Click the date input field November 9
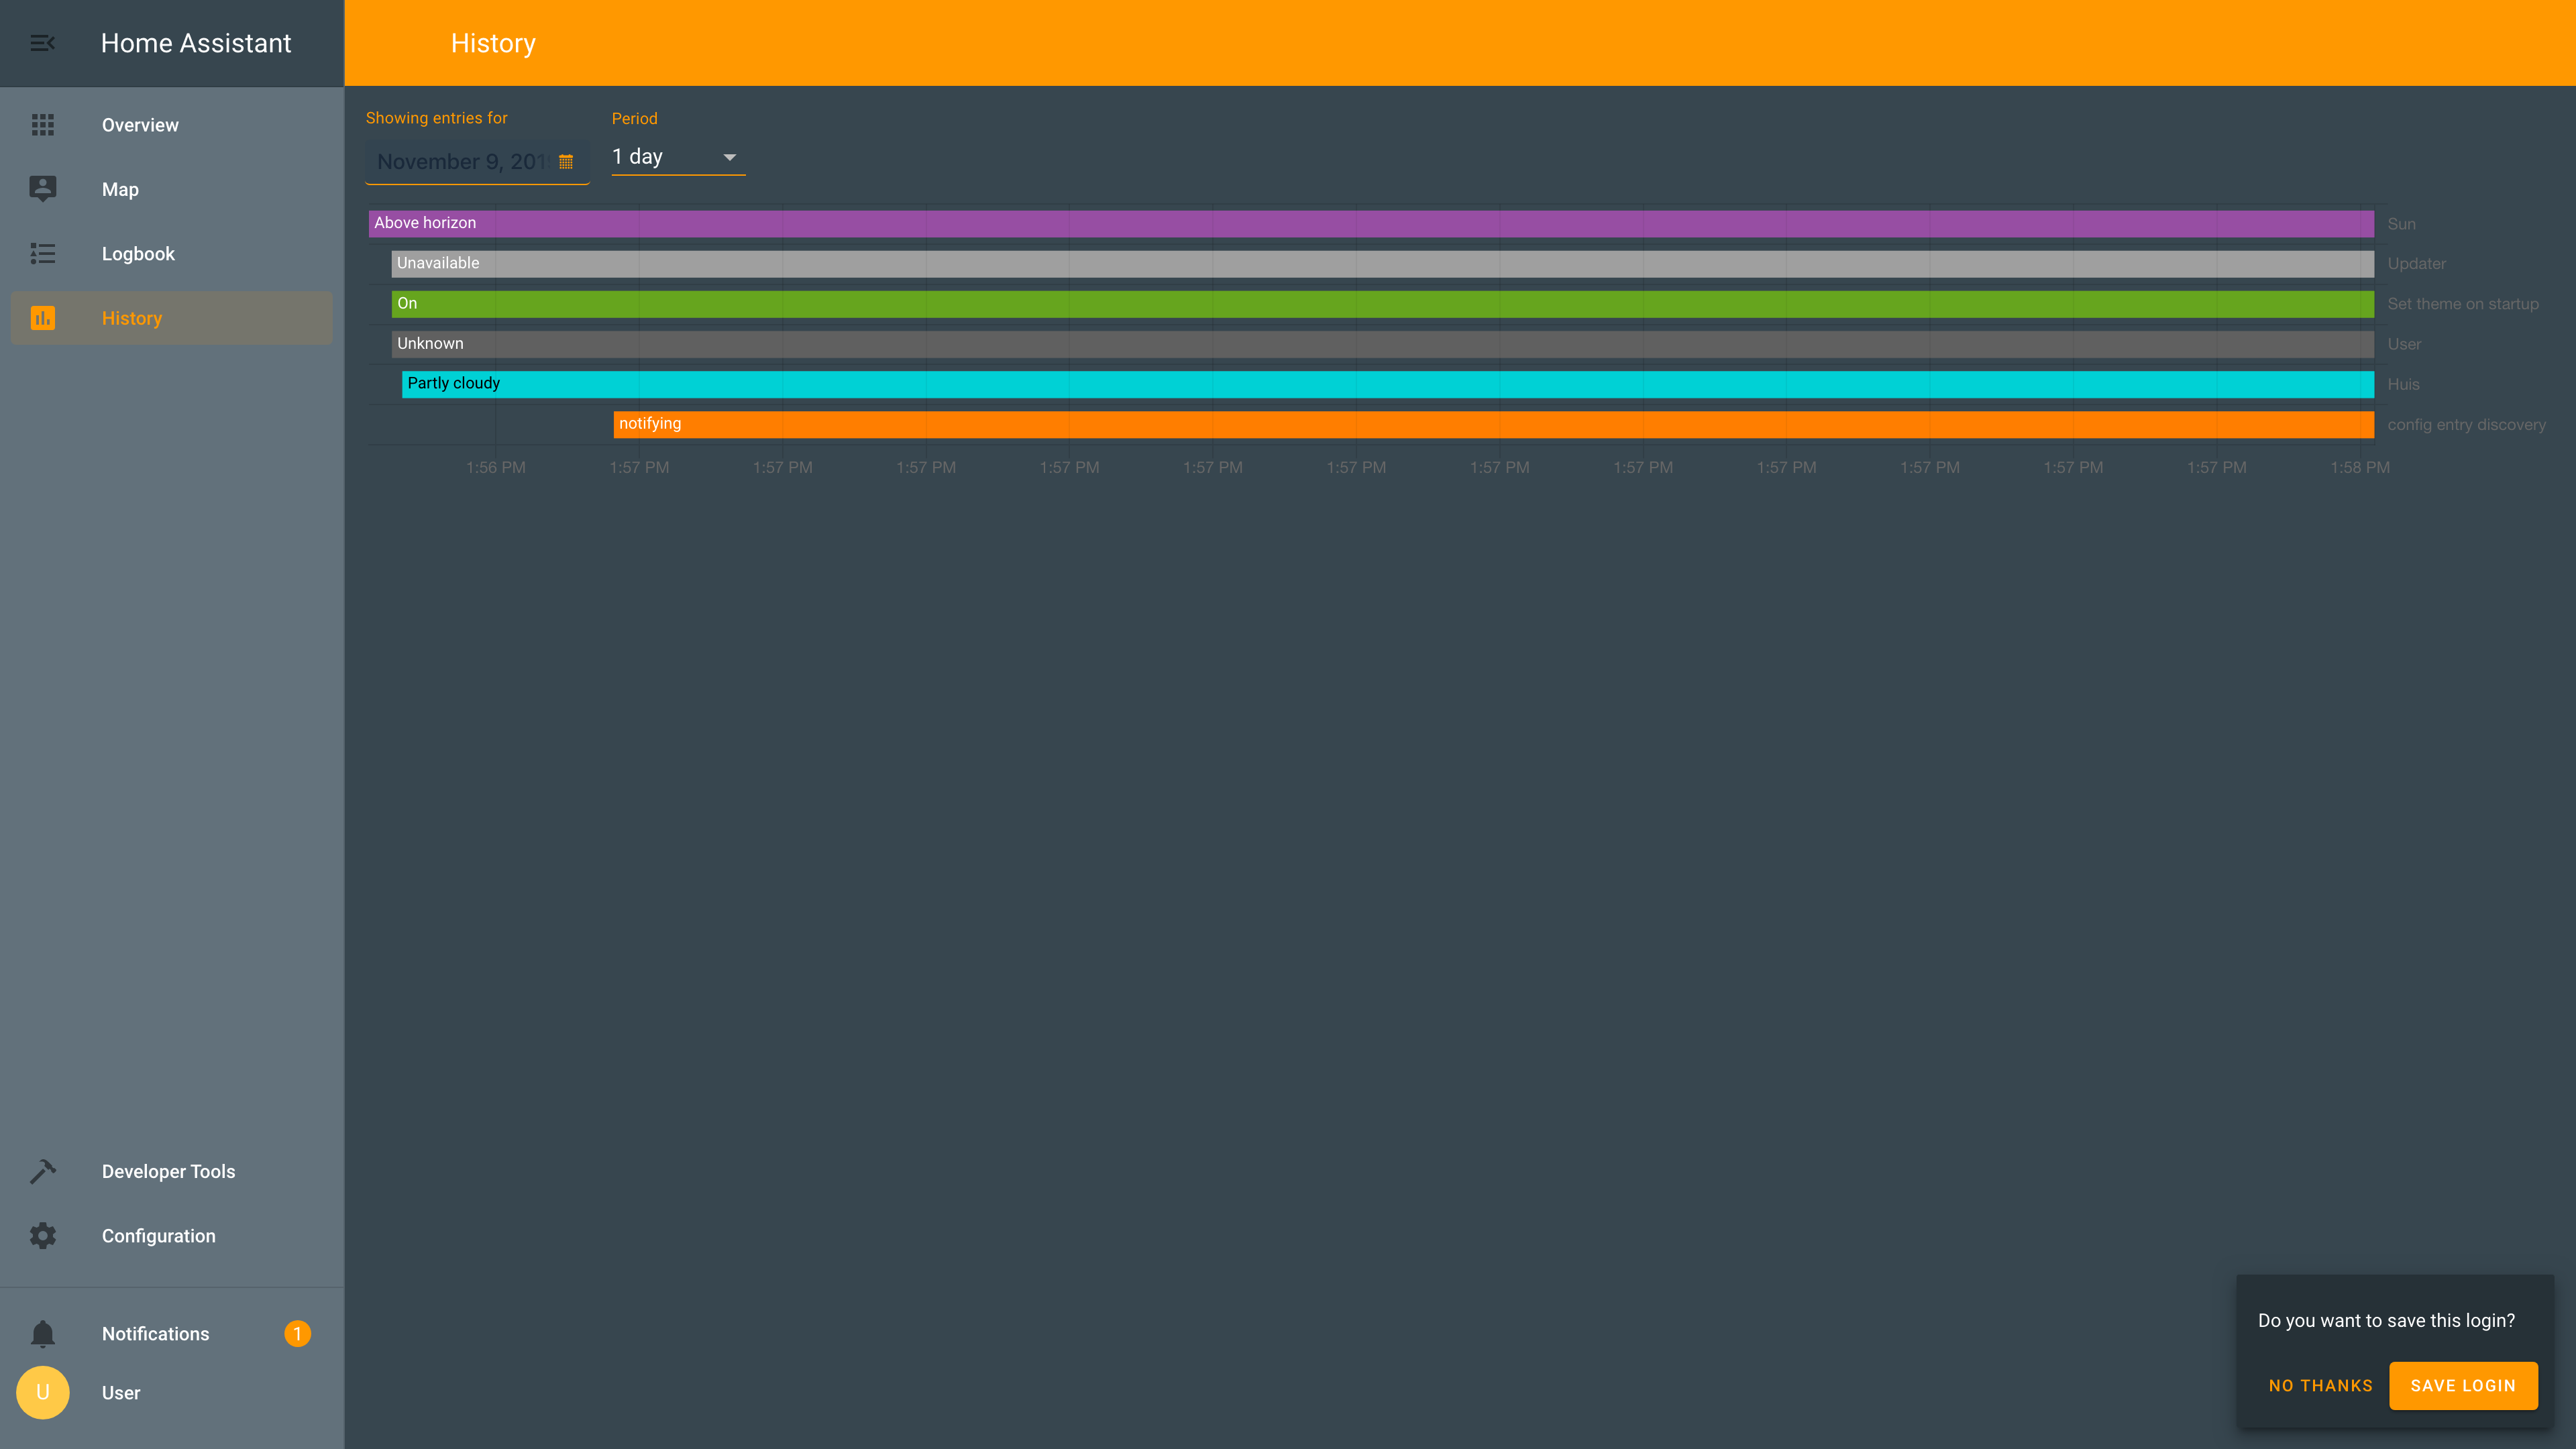The height and width of the screenshot is (1449, 2576). coord(460,162)
